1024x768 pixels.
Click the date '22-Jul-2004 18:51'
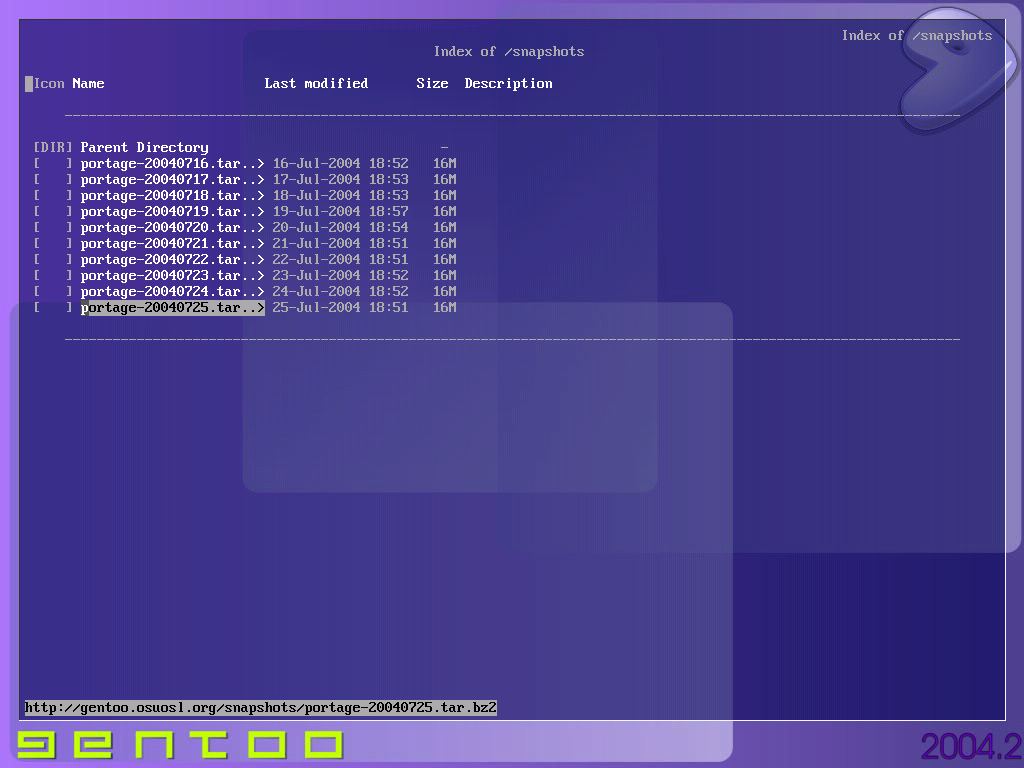tap(340, 259)
